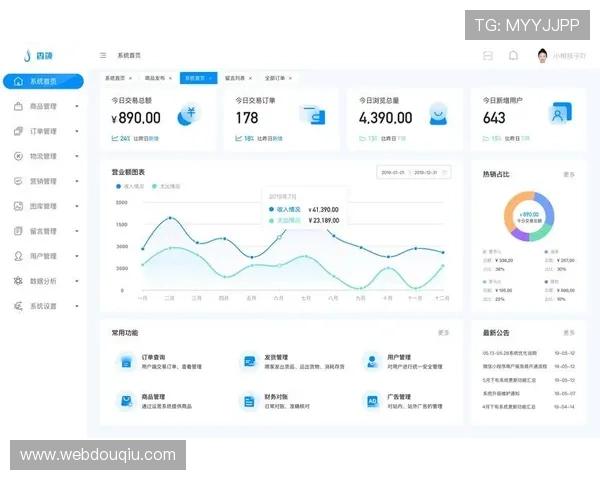Click the 发货管理 shortcut icon
Screen dimensions: 600x480
pyautogui.click(x=248, y=361)
